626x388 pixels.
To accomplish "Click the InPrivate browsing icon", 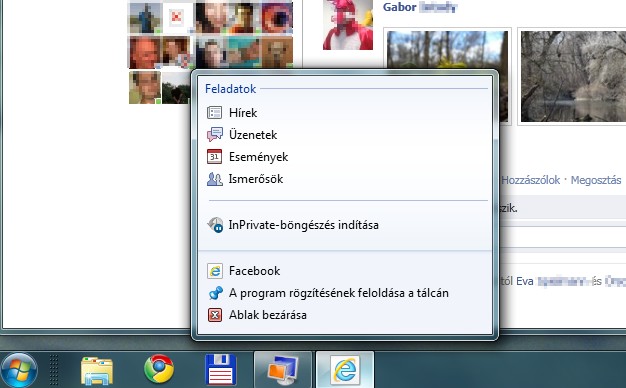I will click(x=215, y=225).
